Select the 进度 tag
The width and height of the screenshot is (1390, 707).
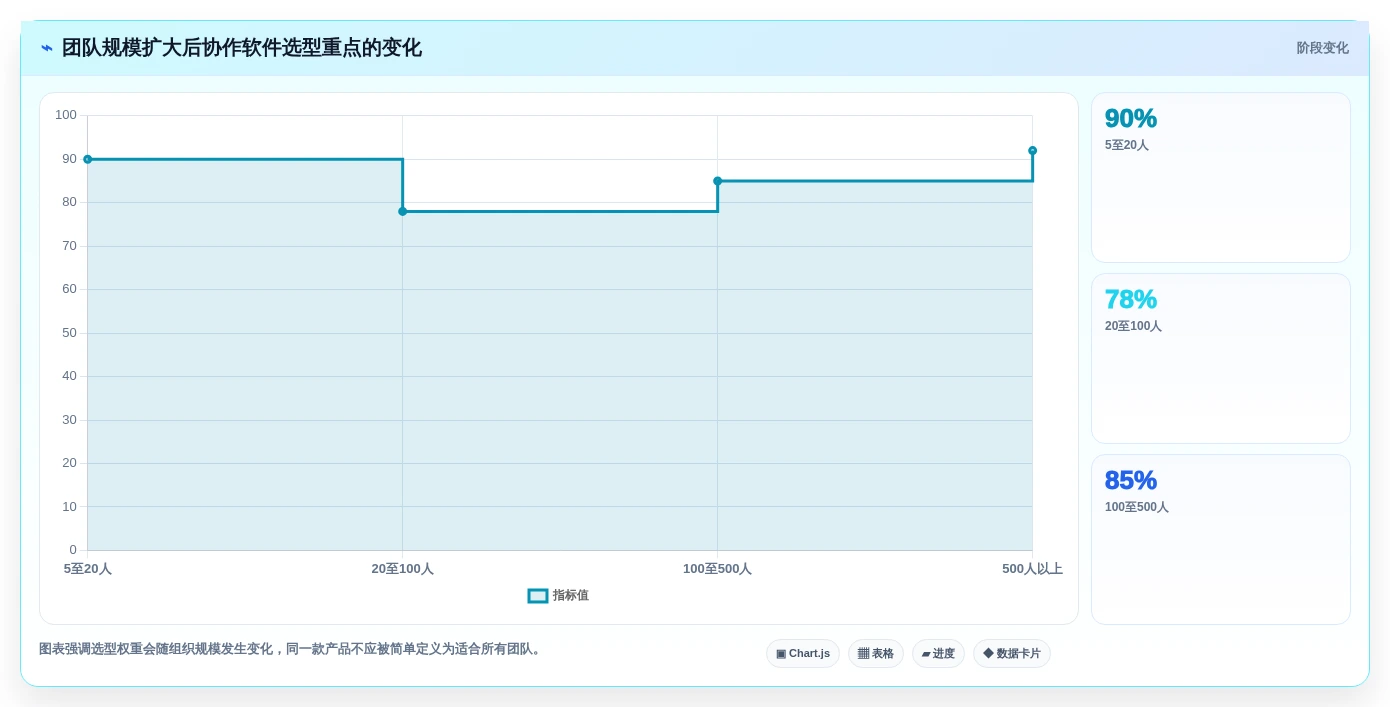tap(938, 654)
